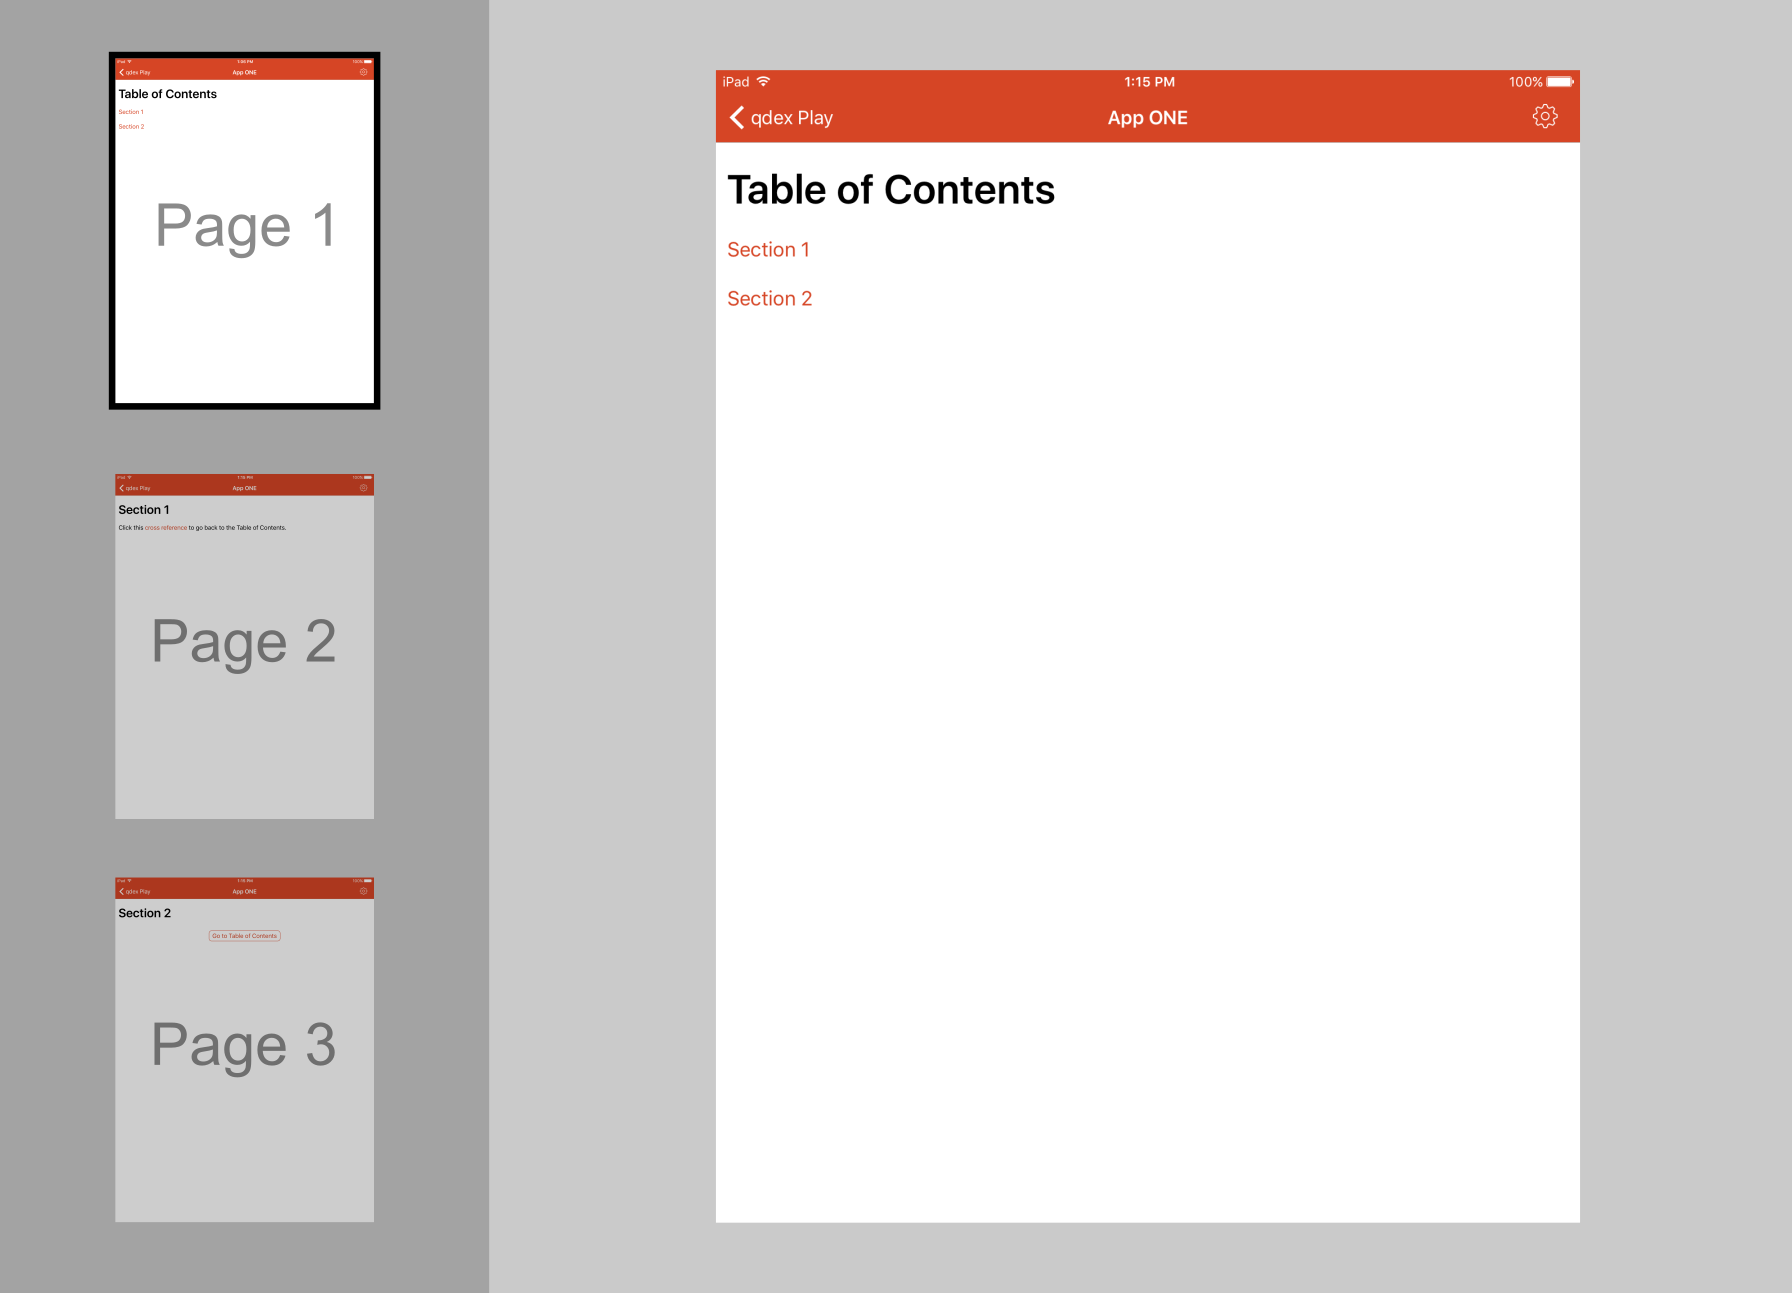
Task: Click the iPad carrier label
Action: pos(736,82)
